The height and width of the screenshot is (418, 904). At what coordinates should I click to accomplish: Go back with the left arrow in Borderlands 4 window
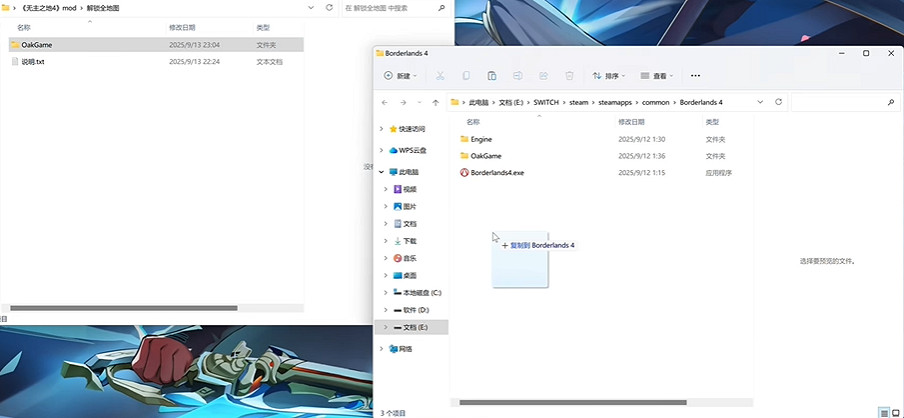385,102
